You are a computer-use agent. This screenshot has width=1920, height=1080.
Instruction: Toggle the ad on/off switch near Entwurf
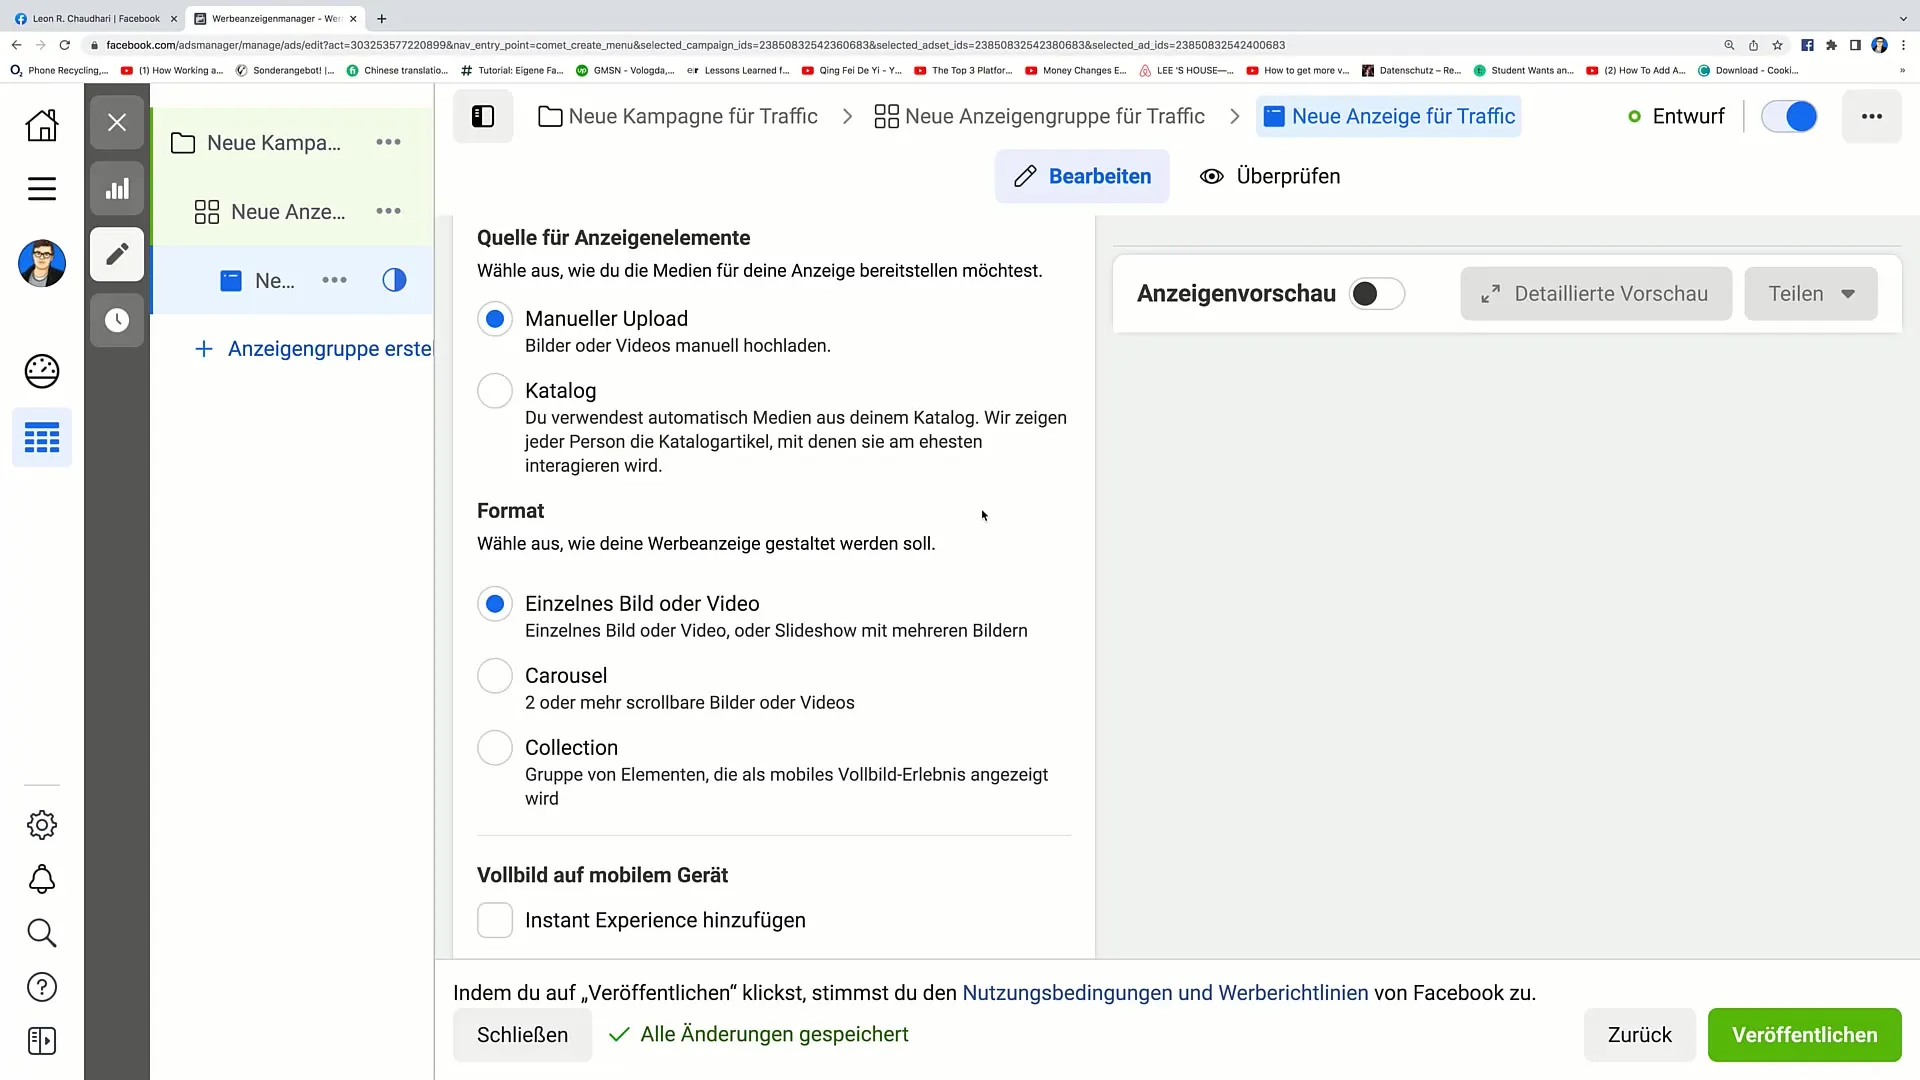(x=1789, y=116)
